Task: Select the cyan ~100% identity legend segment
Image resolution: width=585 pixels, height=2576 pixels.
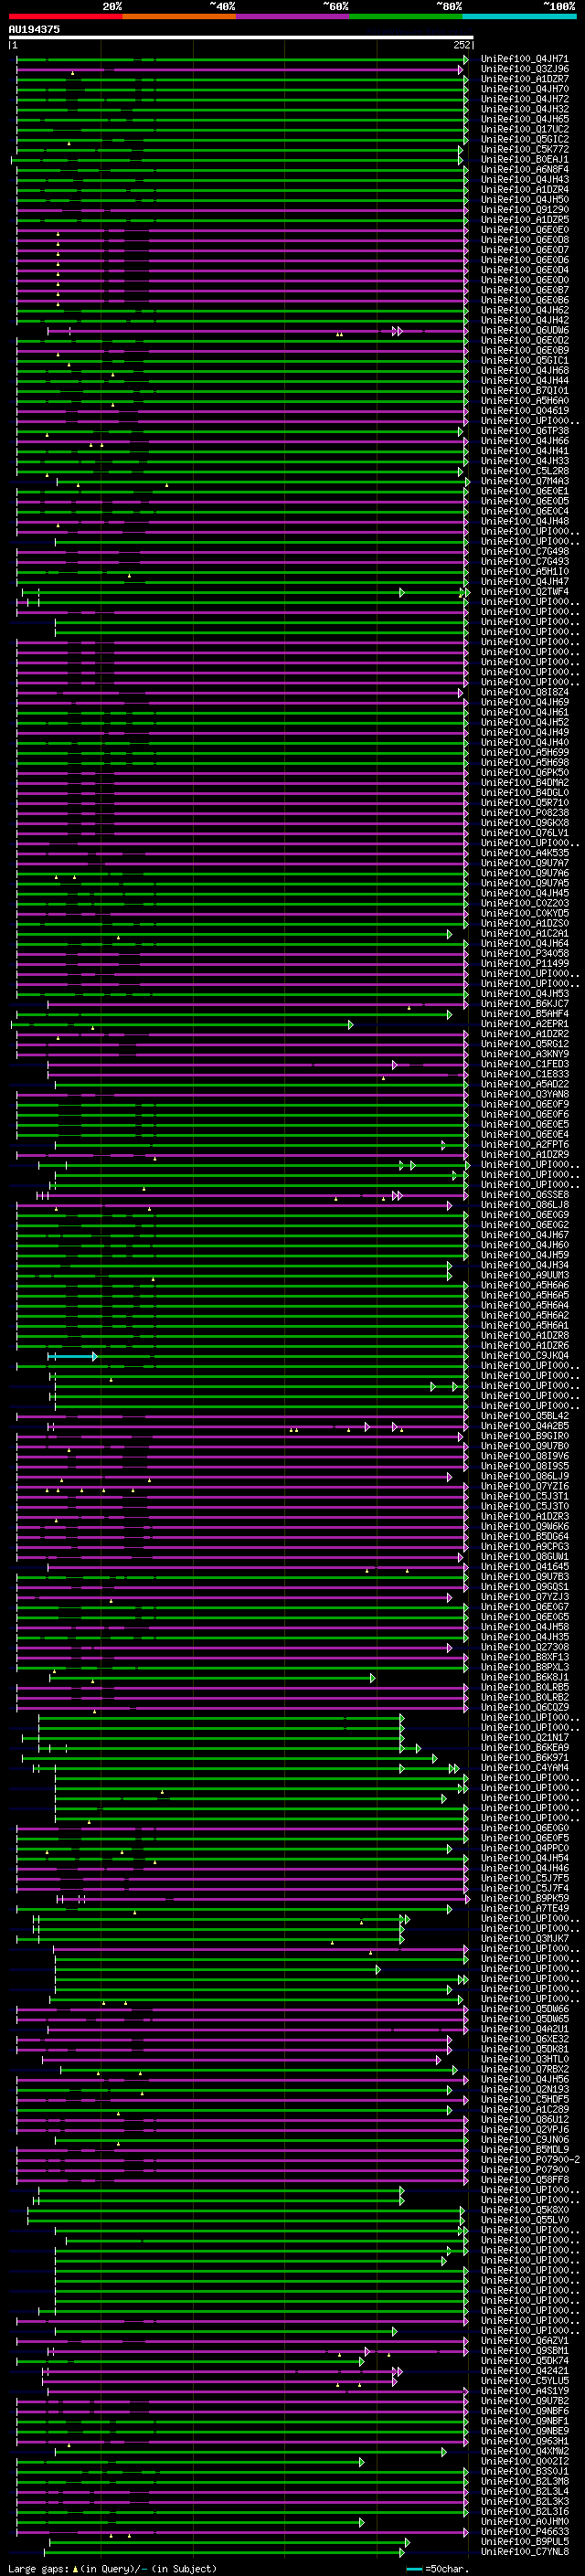Action: 519,16
